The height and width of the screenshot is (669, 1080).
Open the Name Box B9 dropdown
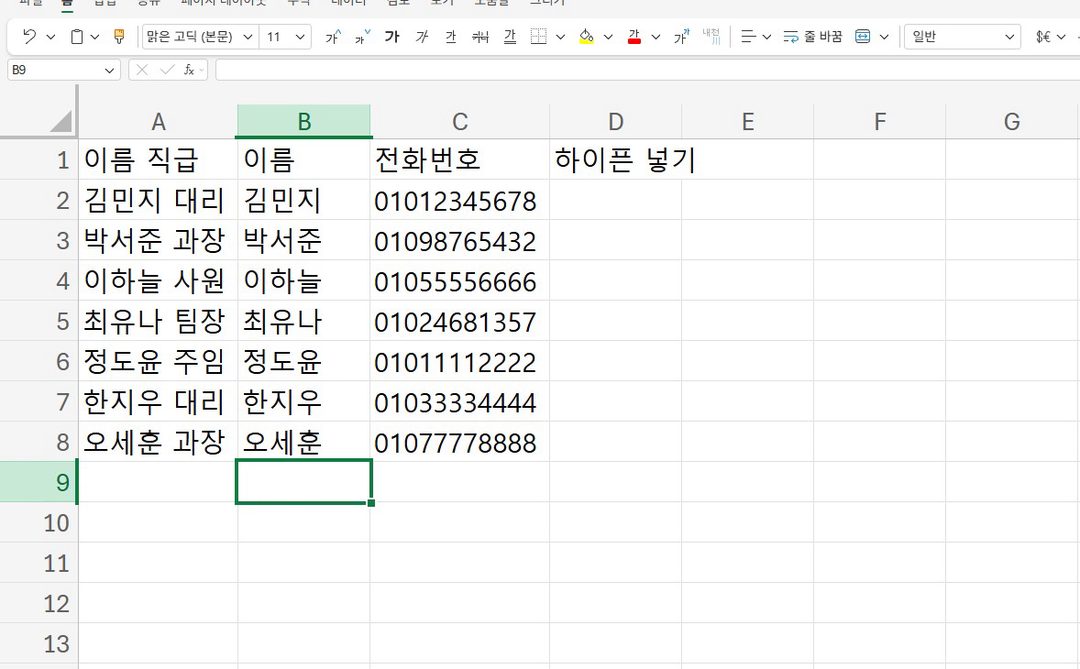109,70
